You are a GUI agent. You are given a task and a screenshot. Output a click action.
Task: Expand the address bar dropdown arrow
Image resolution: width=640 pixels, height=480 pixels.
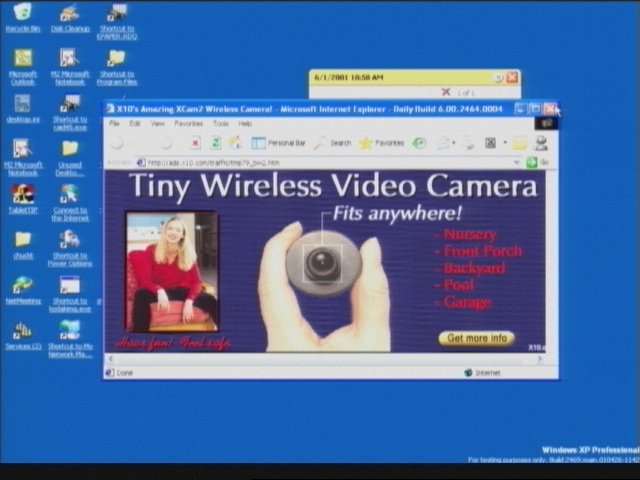(516, 162)
